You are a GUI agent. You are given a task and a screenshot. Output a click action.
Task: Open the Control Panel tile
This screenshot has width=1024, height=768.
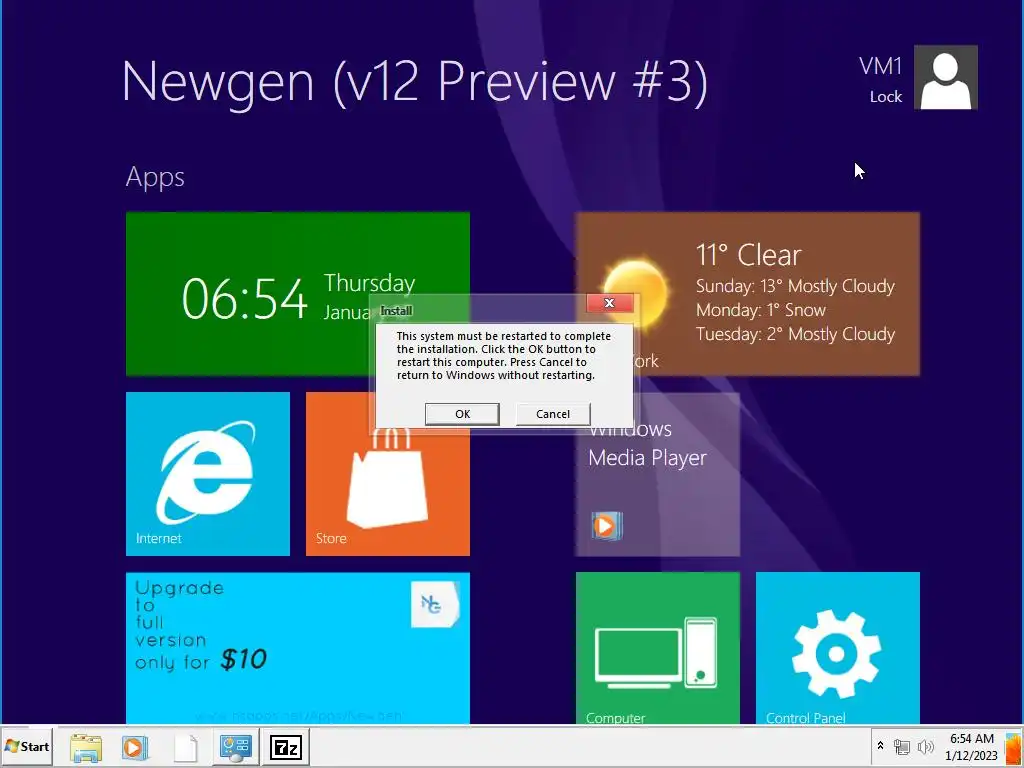point(837,648)
